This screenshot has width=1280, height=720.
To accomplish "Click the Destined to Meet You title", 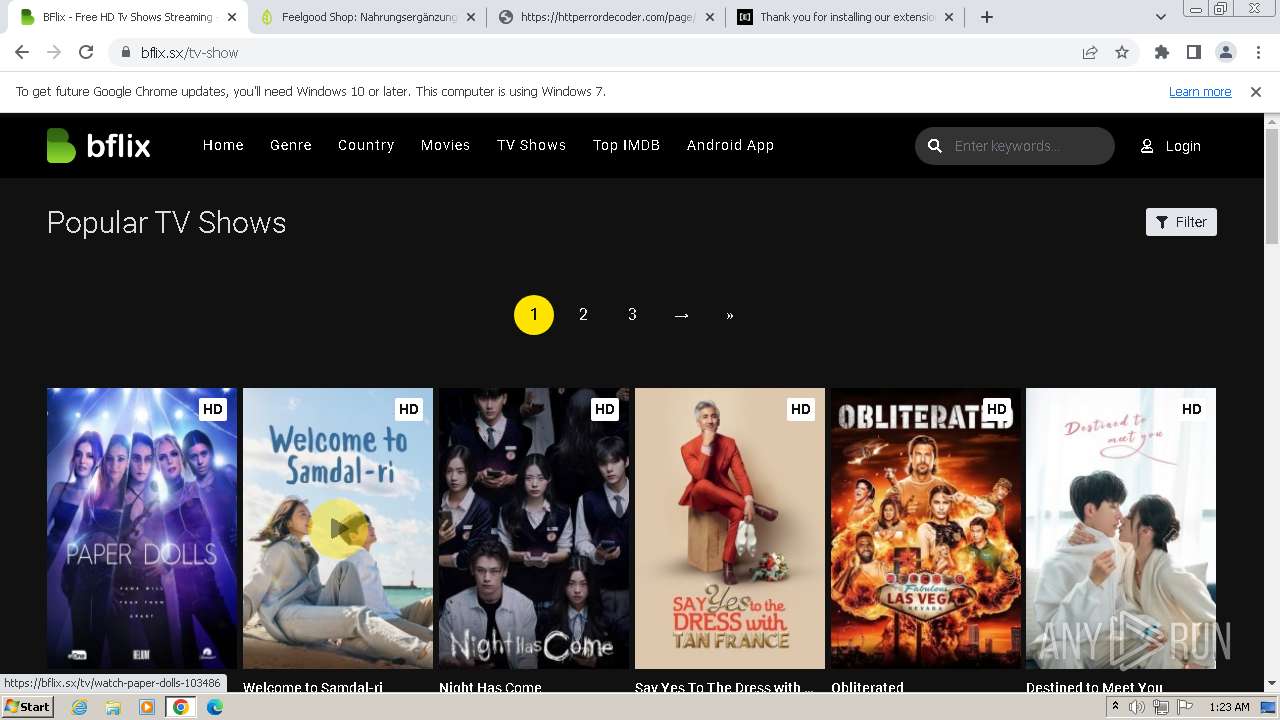I will (x=1094, y=687).
